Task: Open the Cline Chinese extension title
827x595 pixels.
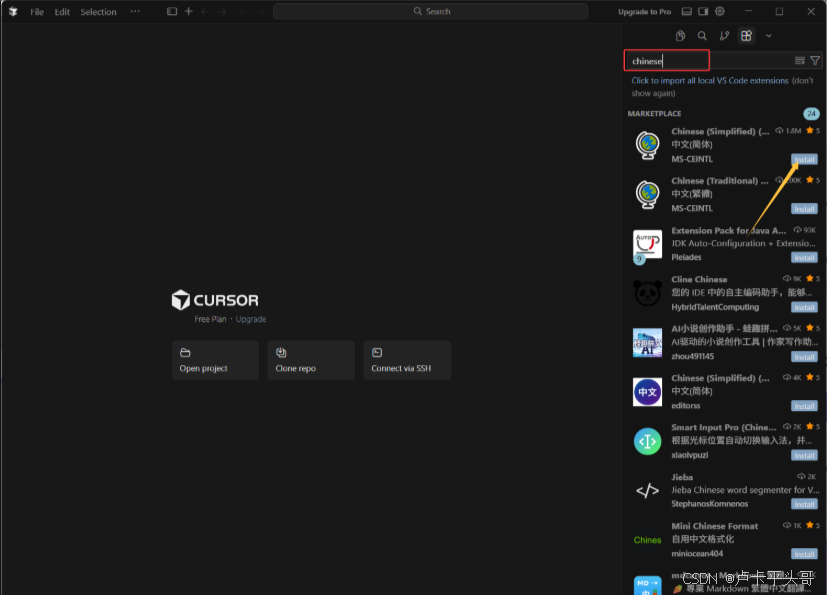Action: coord(699,280)
